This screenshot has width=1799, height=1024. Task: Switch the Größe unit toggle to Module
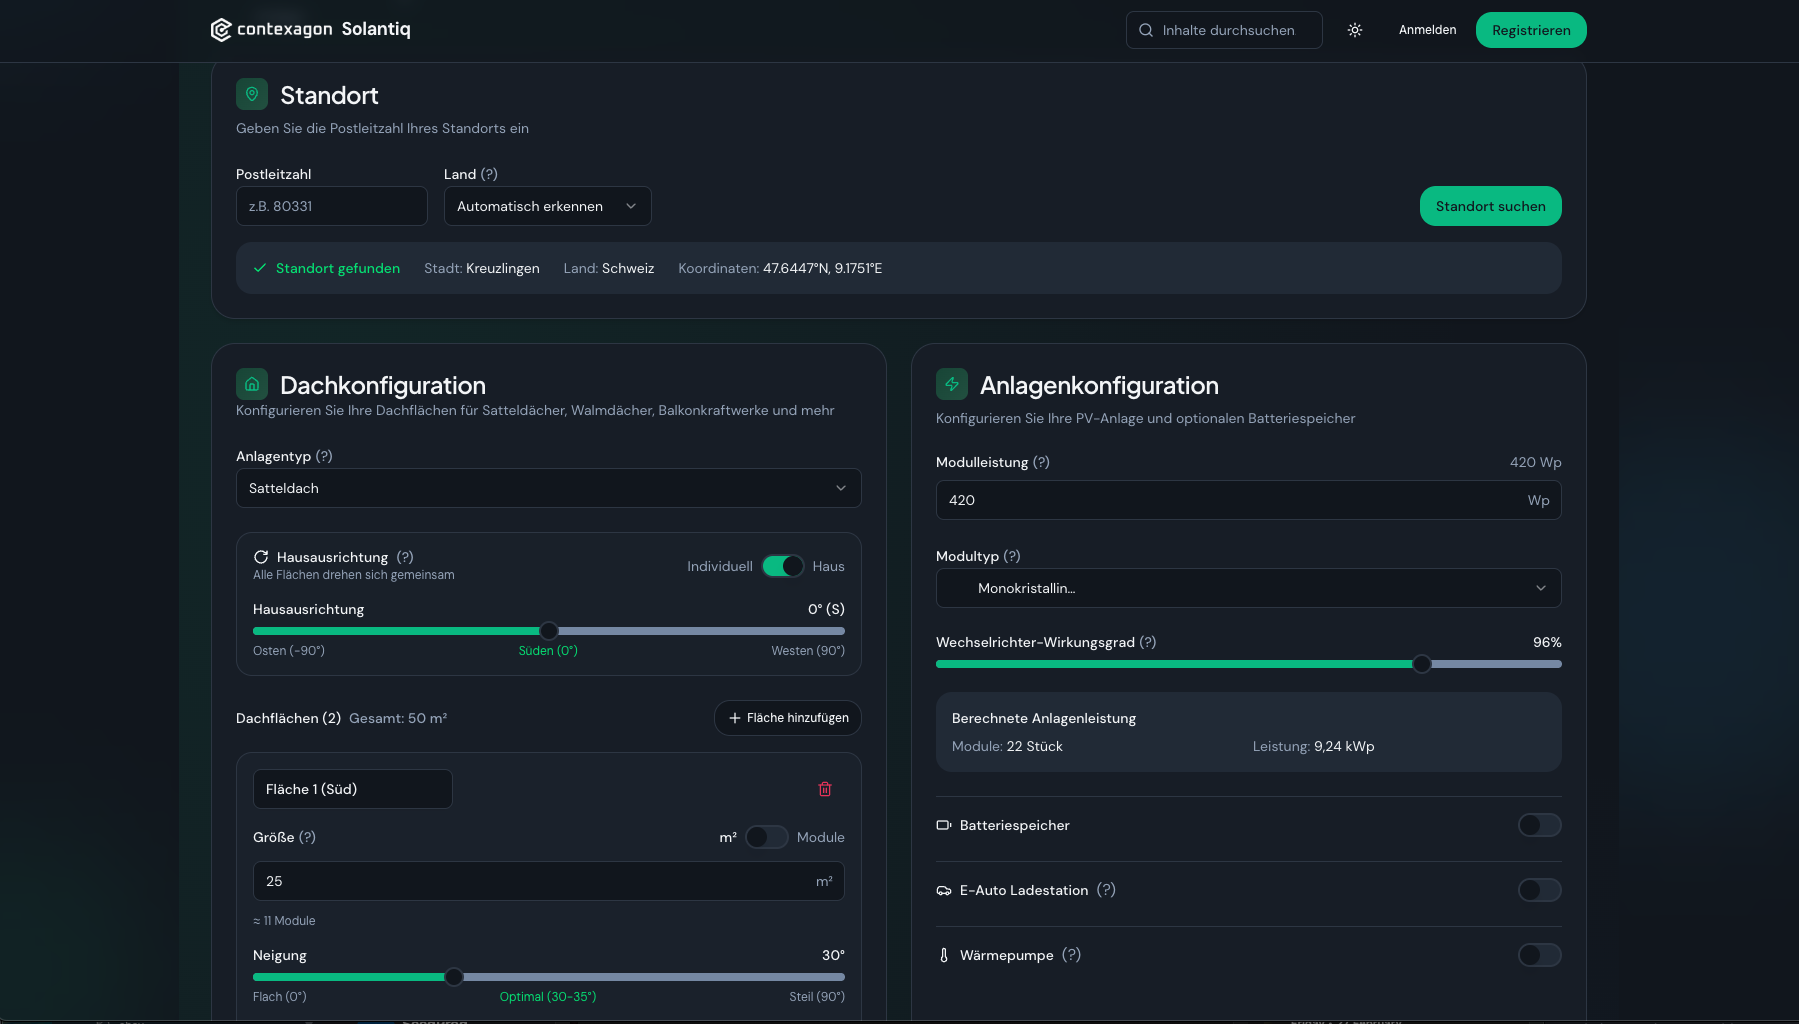(x=767, y=837)
